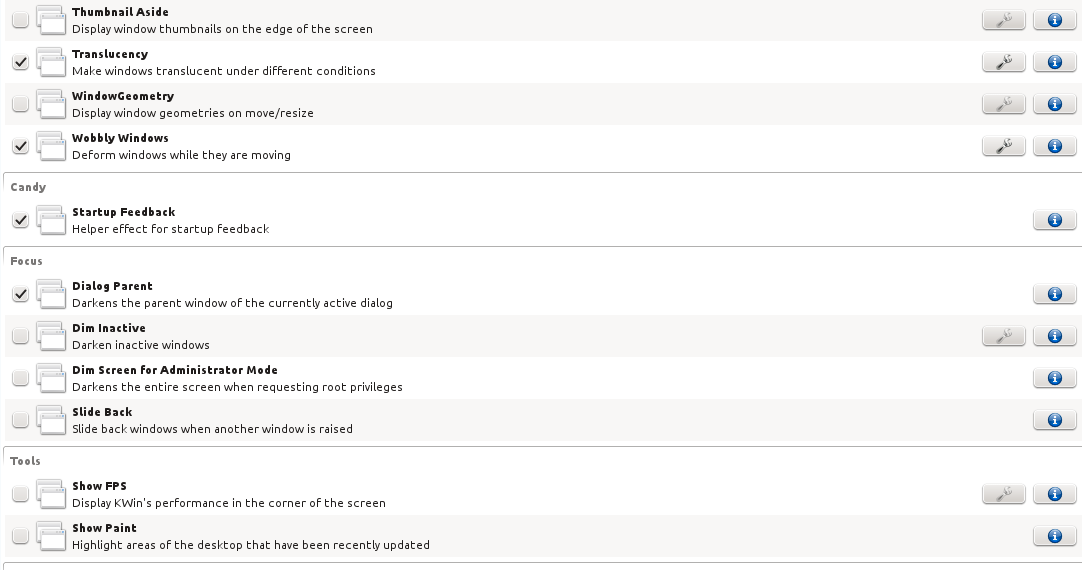Click the WindowGeometry window icon thumbnail
This screenshot has width=1082, height=570.
coord(51,104)
